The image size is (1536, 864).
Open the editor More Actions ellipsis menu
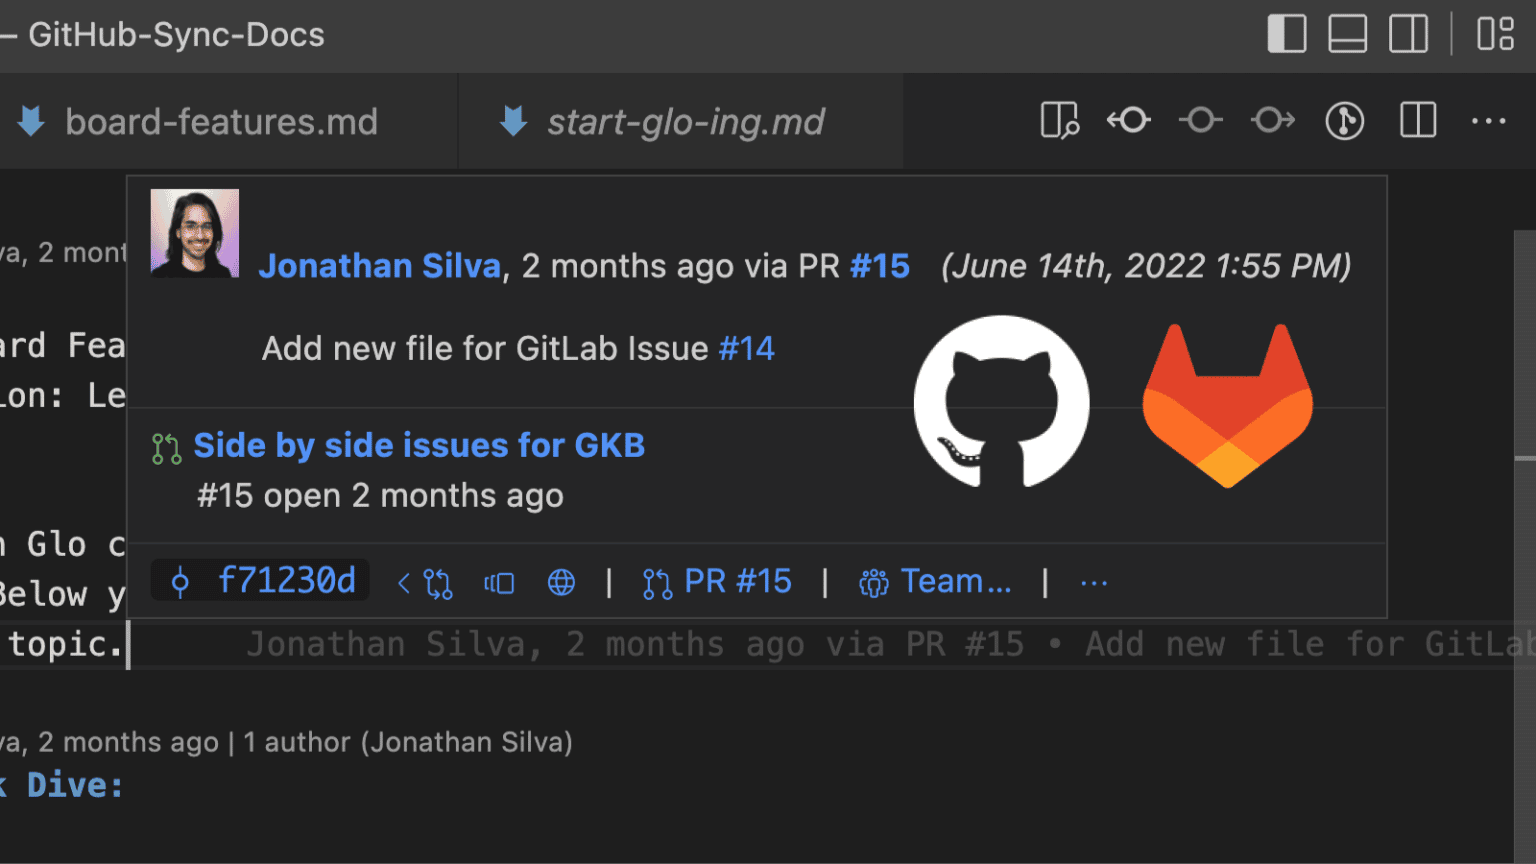click(x=1489, y=120)
